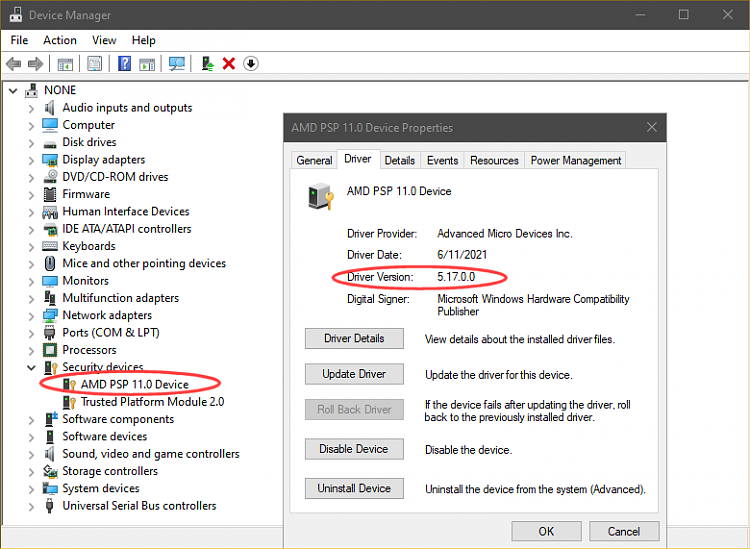Click the Audio inputs and outputs speaker icon

[x=49, y=108]
